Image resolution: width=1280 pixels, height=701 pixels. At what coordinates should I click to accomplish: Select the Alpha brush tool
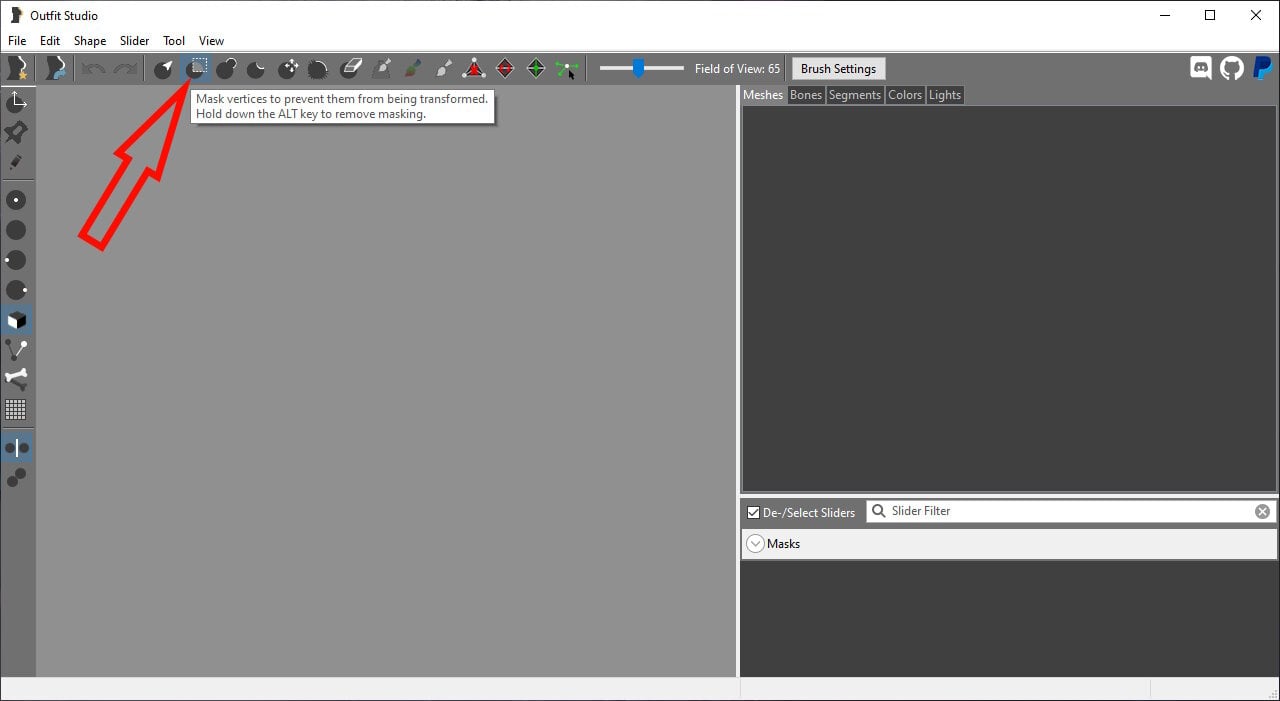point(443,69)
